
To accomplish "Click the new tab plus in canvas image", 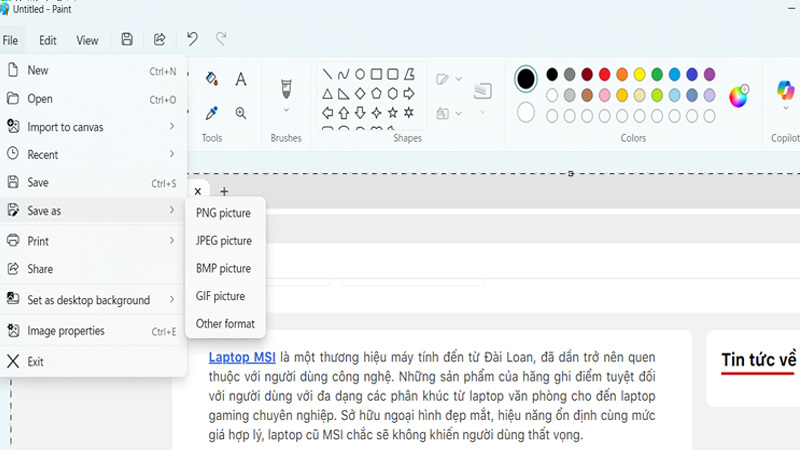I will pos(224,191).
